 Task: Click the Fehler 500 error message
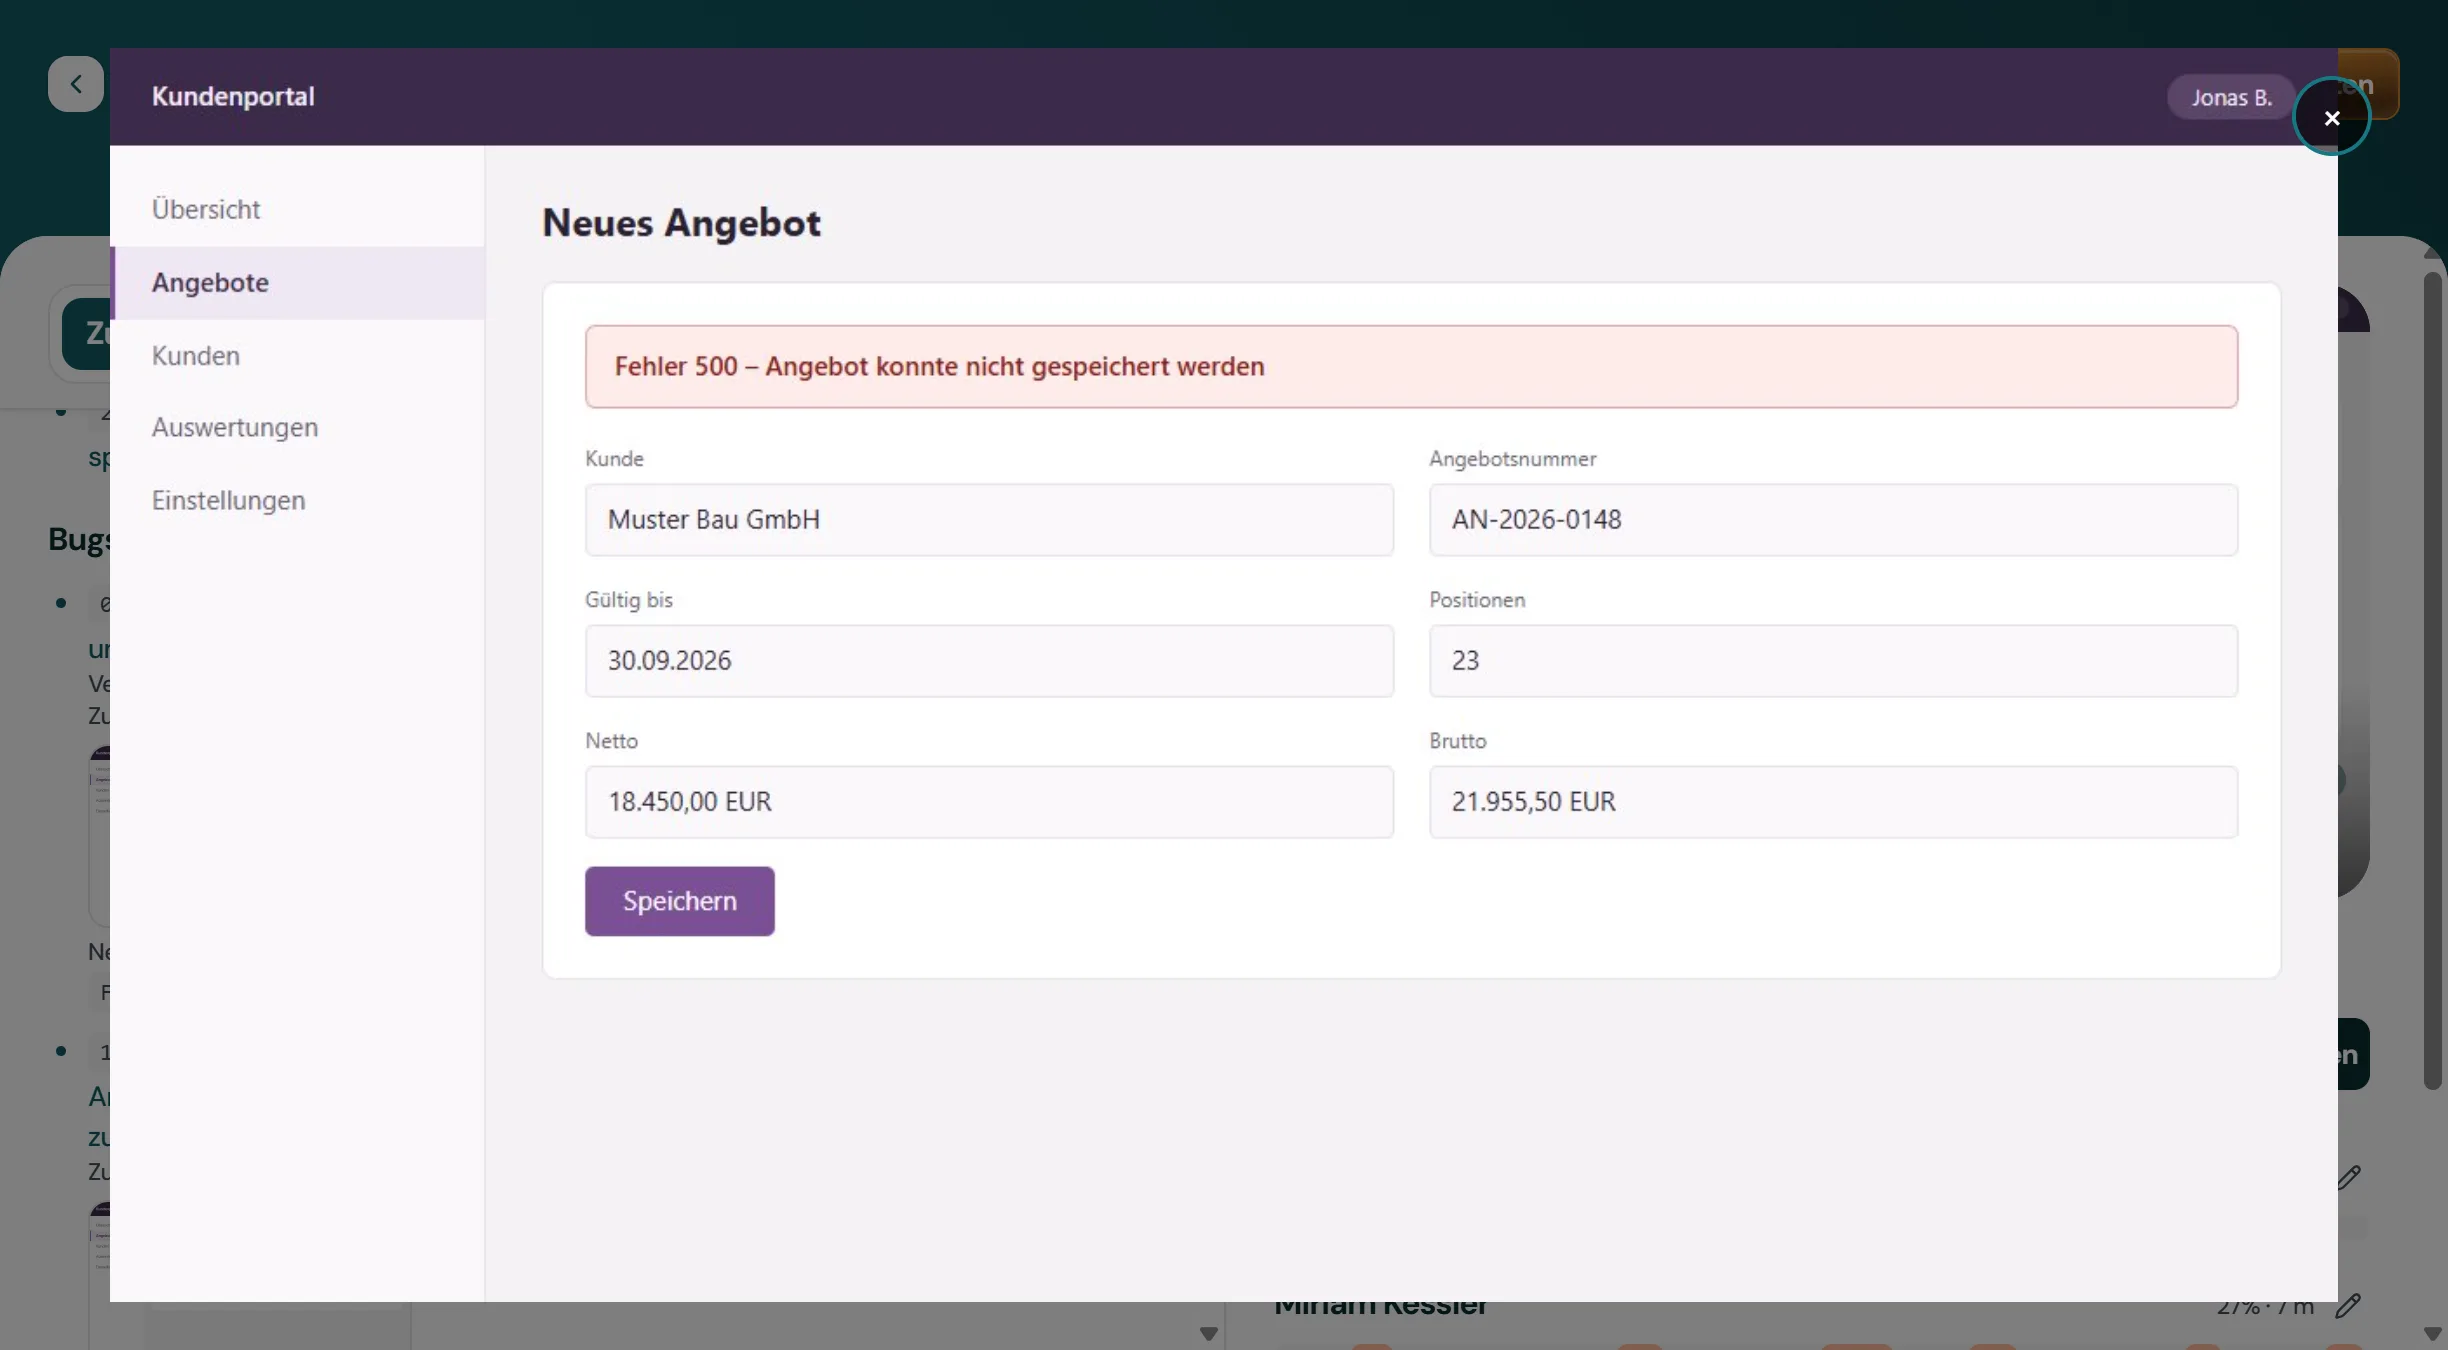coord(1411,366)
